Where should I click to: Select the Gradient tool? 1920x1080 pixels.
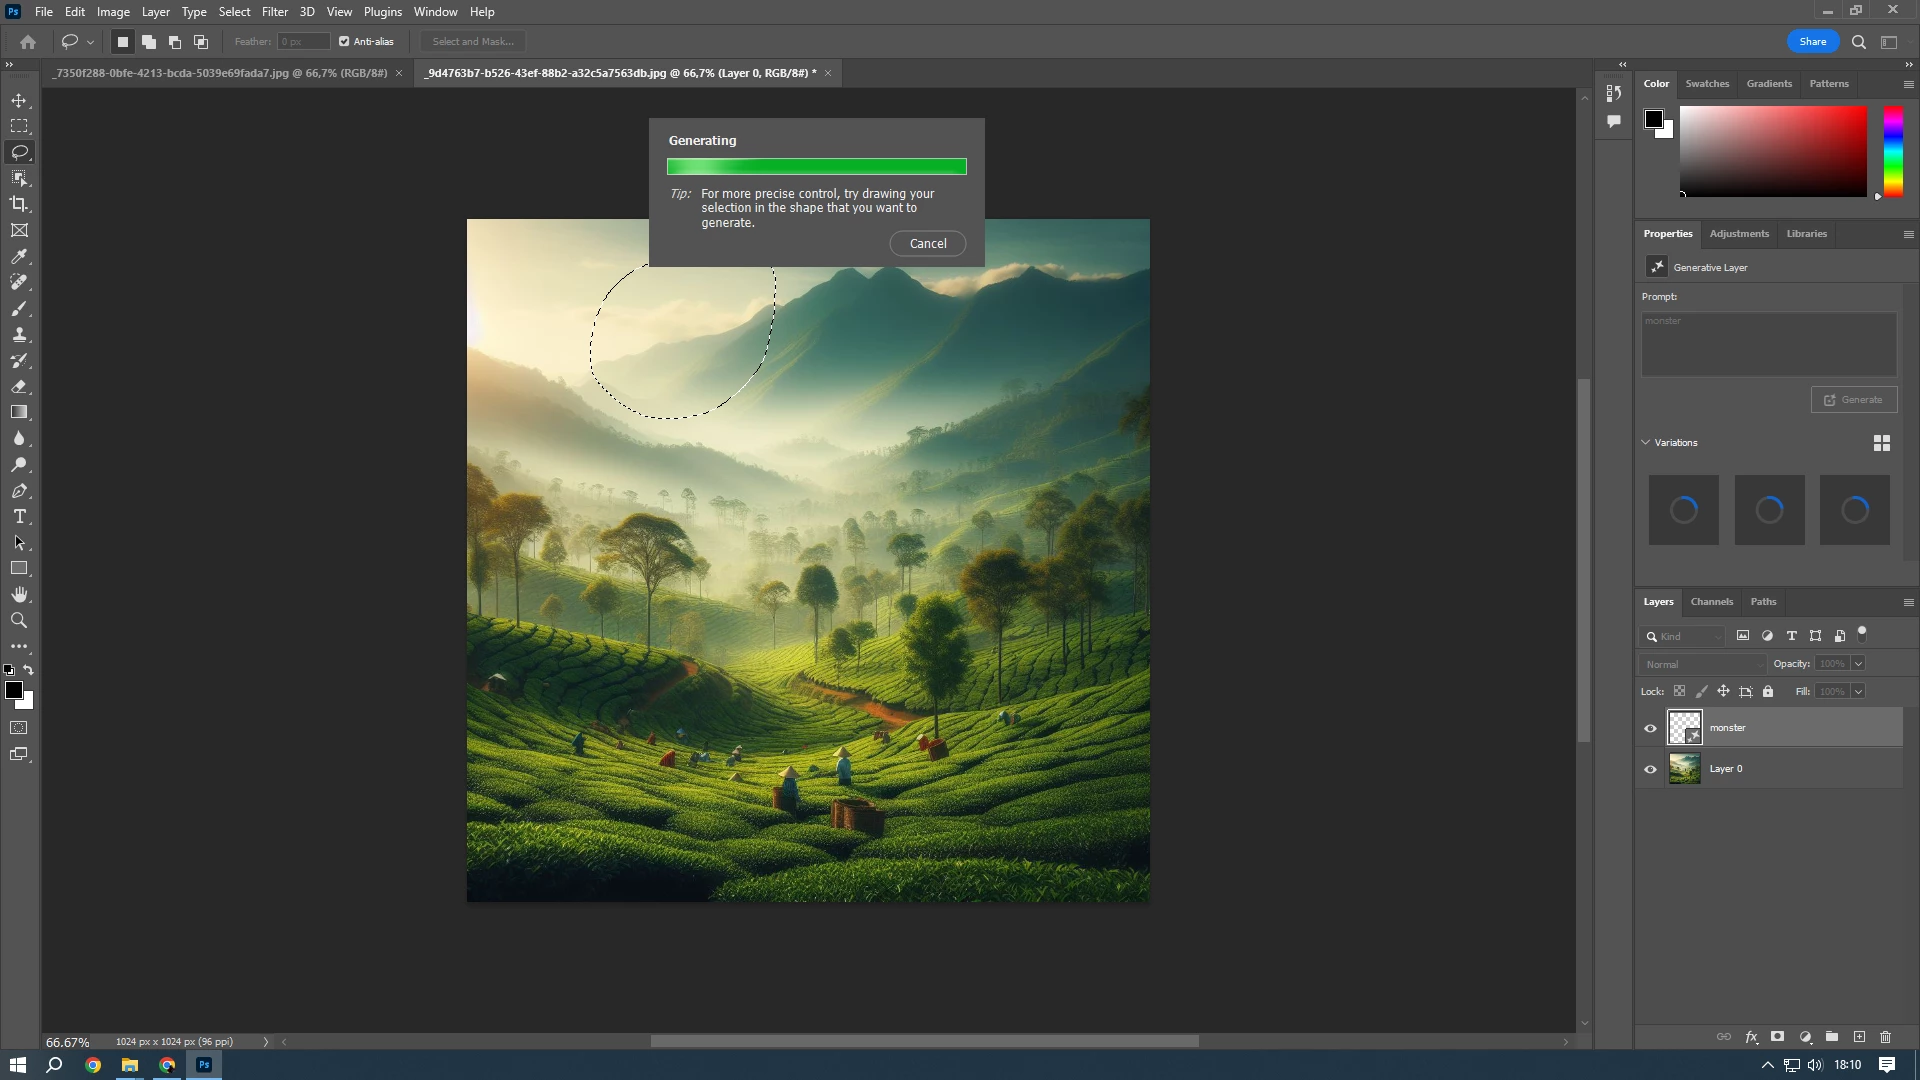19,412
